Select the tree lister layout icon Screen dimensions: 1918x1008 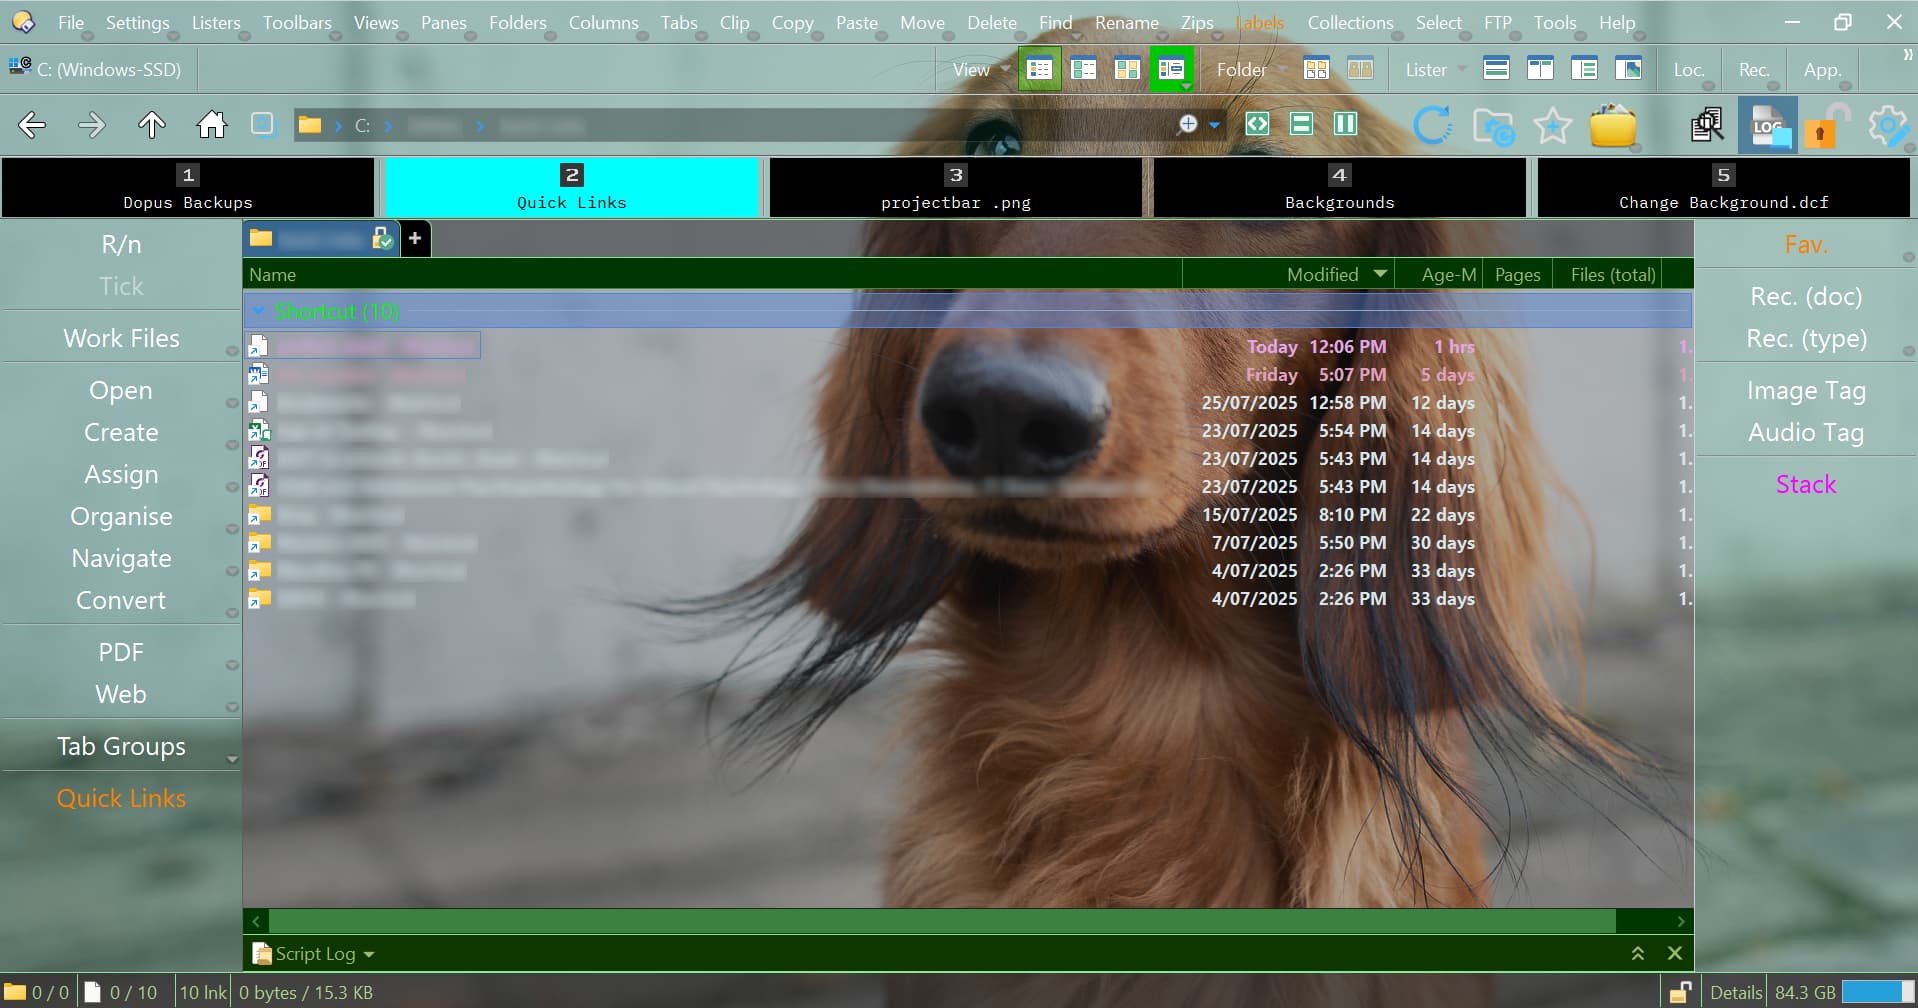click(1584, 69)
